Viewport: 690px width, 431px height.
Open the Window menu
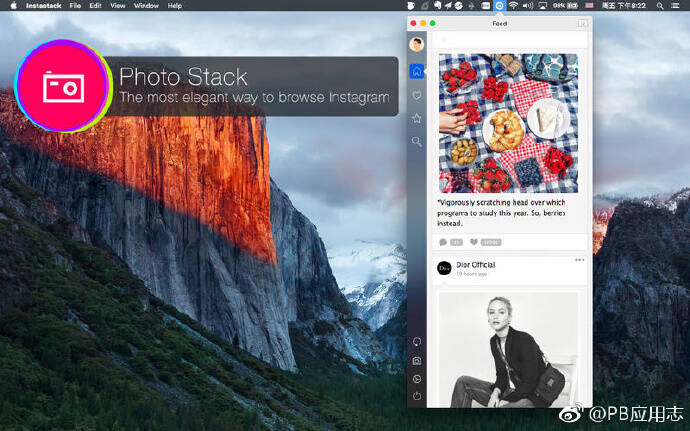pos(146,6)
